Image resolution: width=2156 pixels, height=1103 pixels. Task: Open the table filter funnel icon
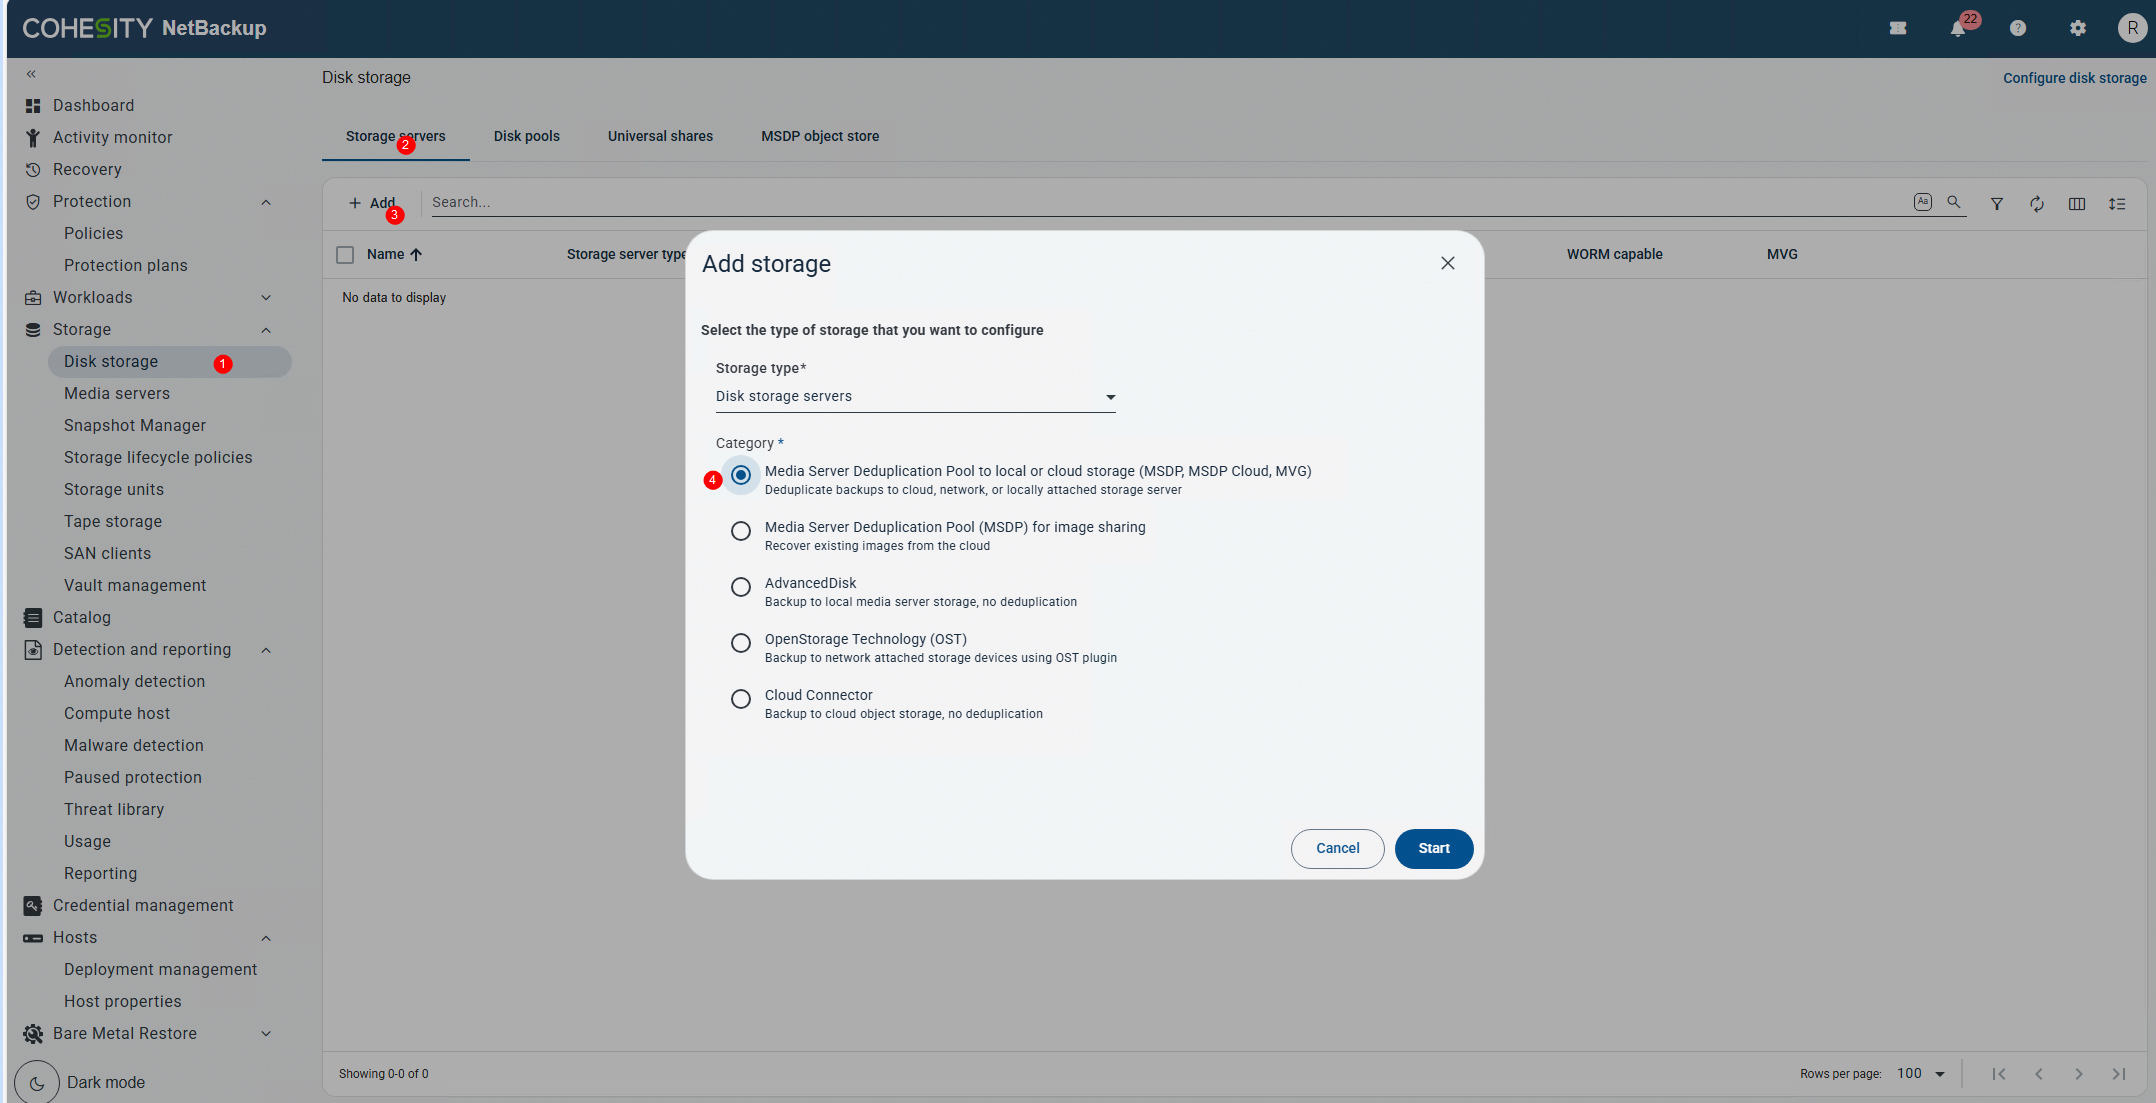tap(1997, 204)
